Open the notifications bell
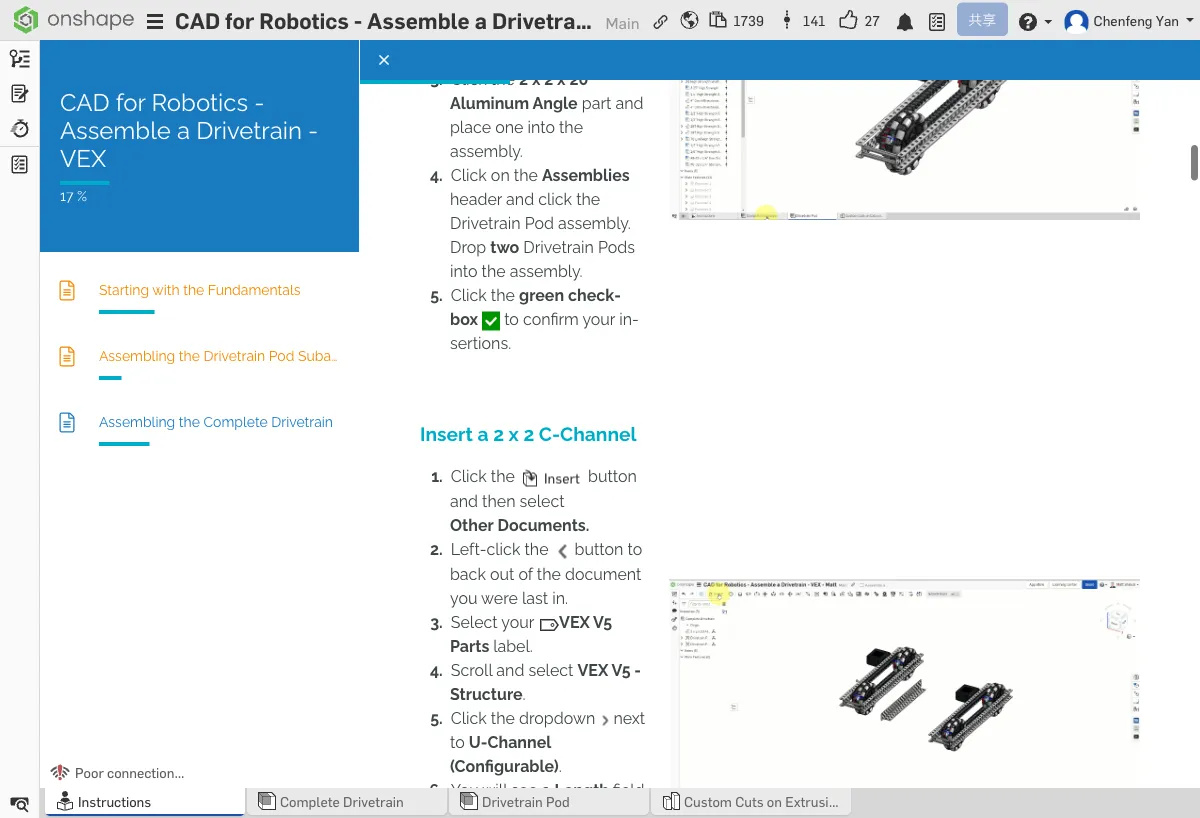The width and height of the screenshot is (1200, 818). [905, 22]
